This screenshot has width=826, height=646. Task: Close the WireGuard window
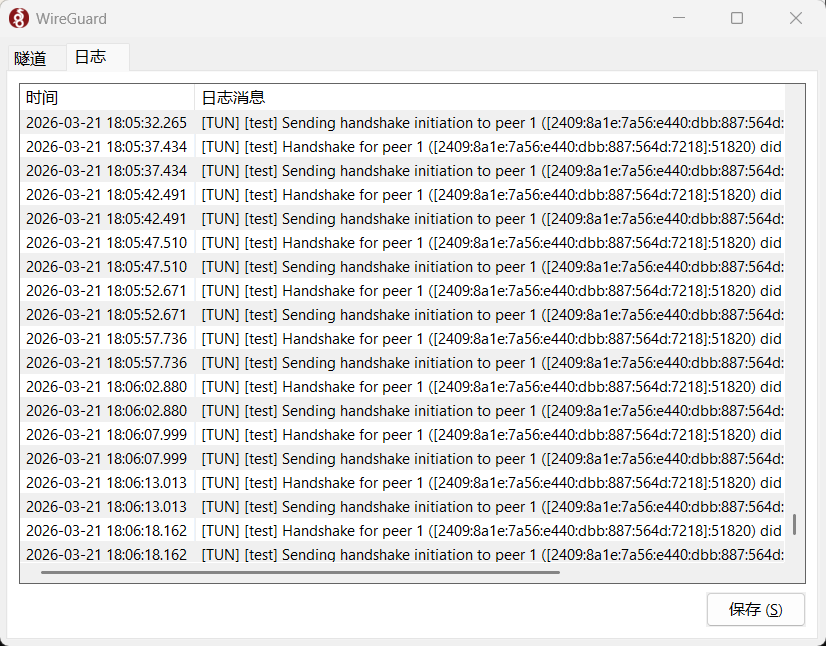tap(796, 18)
